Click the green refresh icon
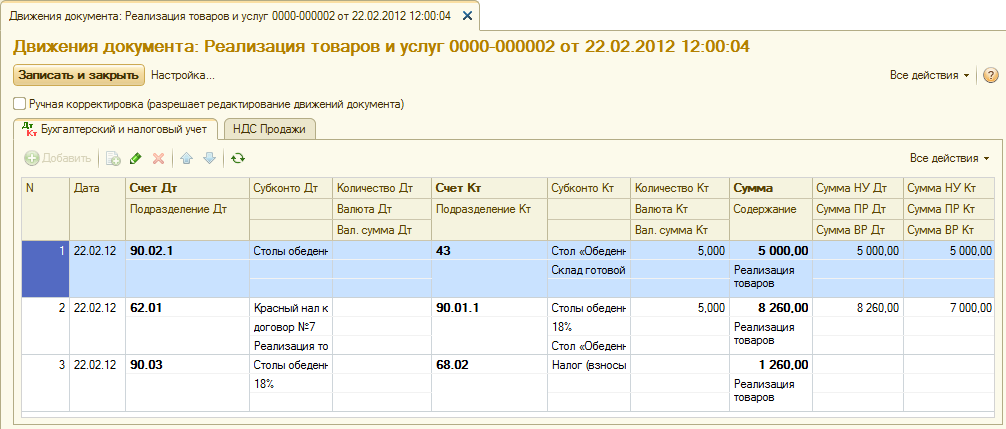 point(238,158)
